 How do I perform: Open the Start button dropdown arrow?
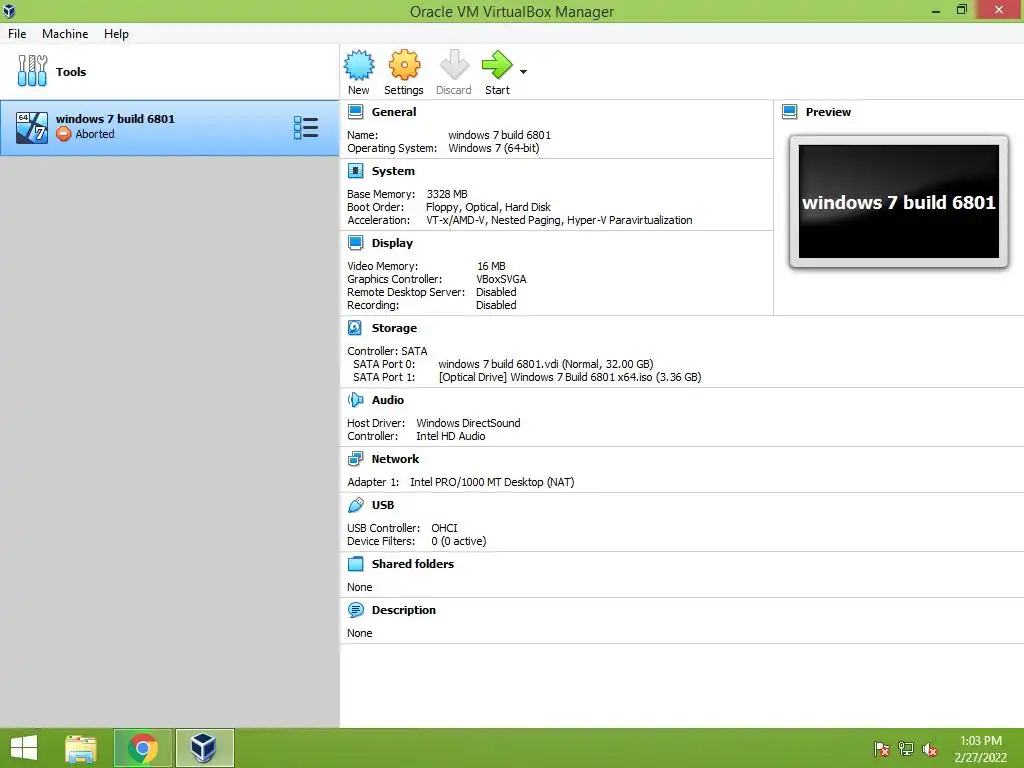[523, 71]
